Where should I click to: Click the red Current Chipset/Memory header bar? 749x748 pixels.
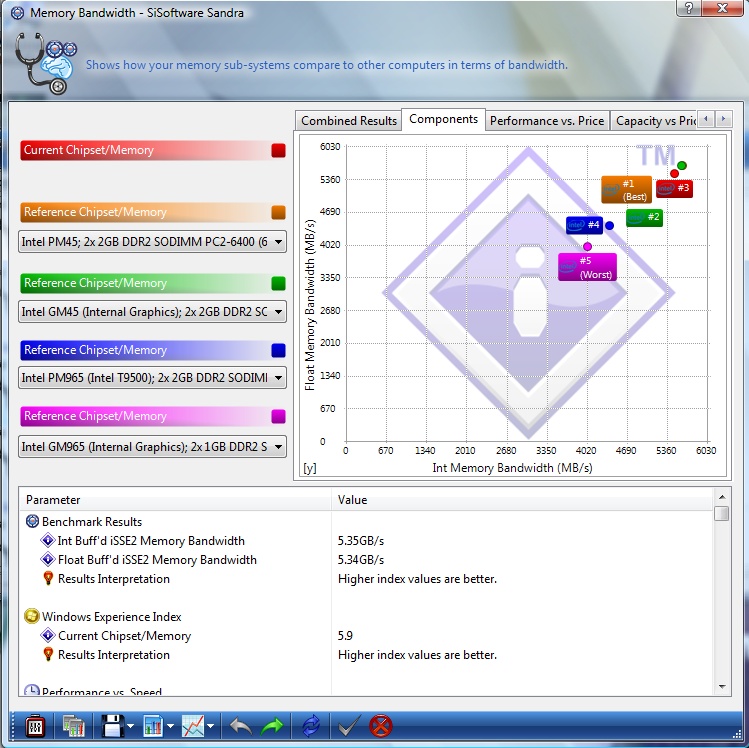pyautogui.click(x=153, y=150)
